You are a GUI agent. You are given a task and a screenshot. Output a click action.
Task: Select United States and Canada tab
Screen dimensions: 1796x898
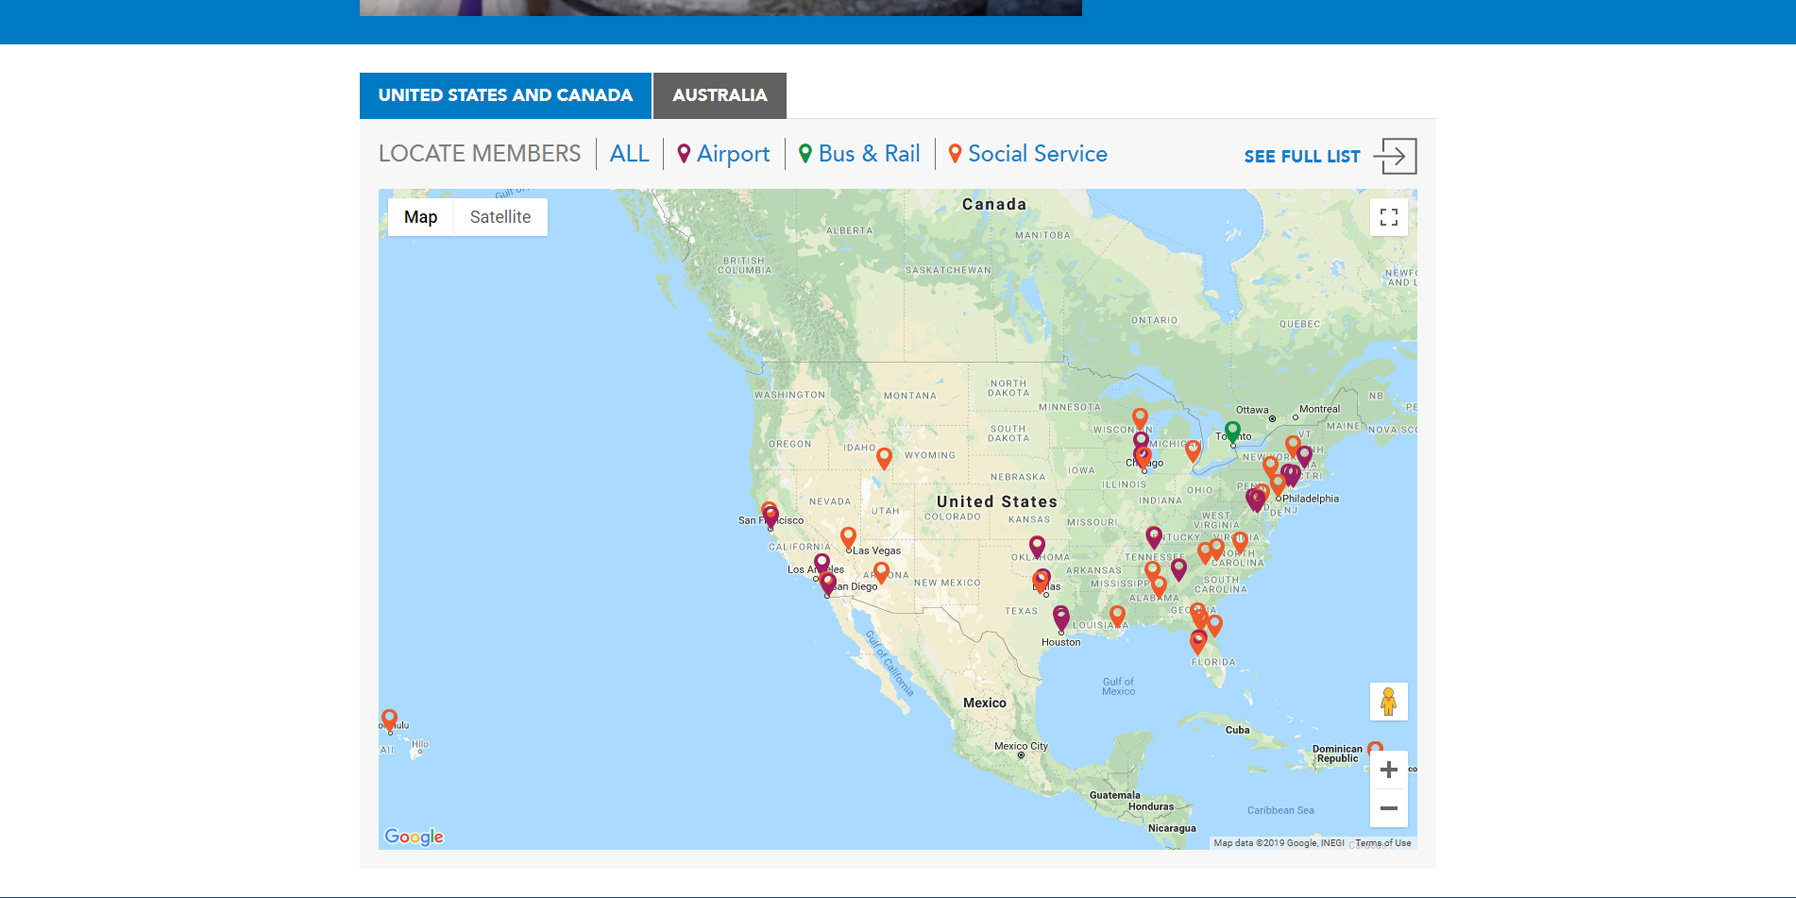[505, 96]
